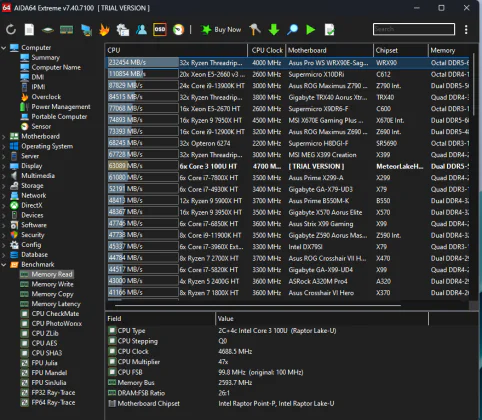Open the DMI tree item
Viewport: 482px width, 420px height.
click(x=38, y=77)
